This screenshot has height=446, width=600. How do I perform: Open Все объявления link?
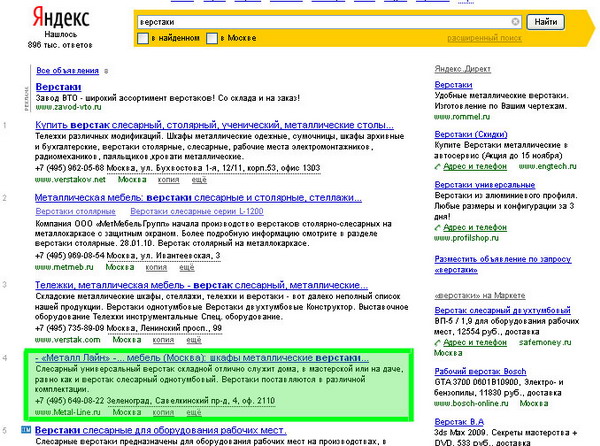pyautogui.click(x=67, y=70)
